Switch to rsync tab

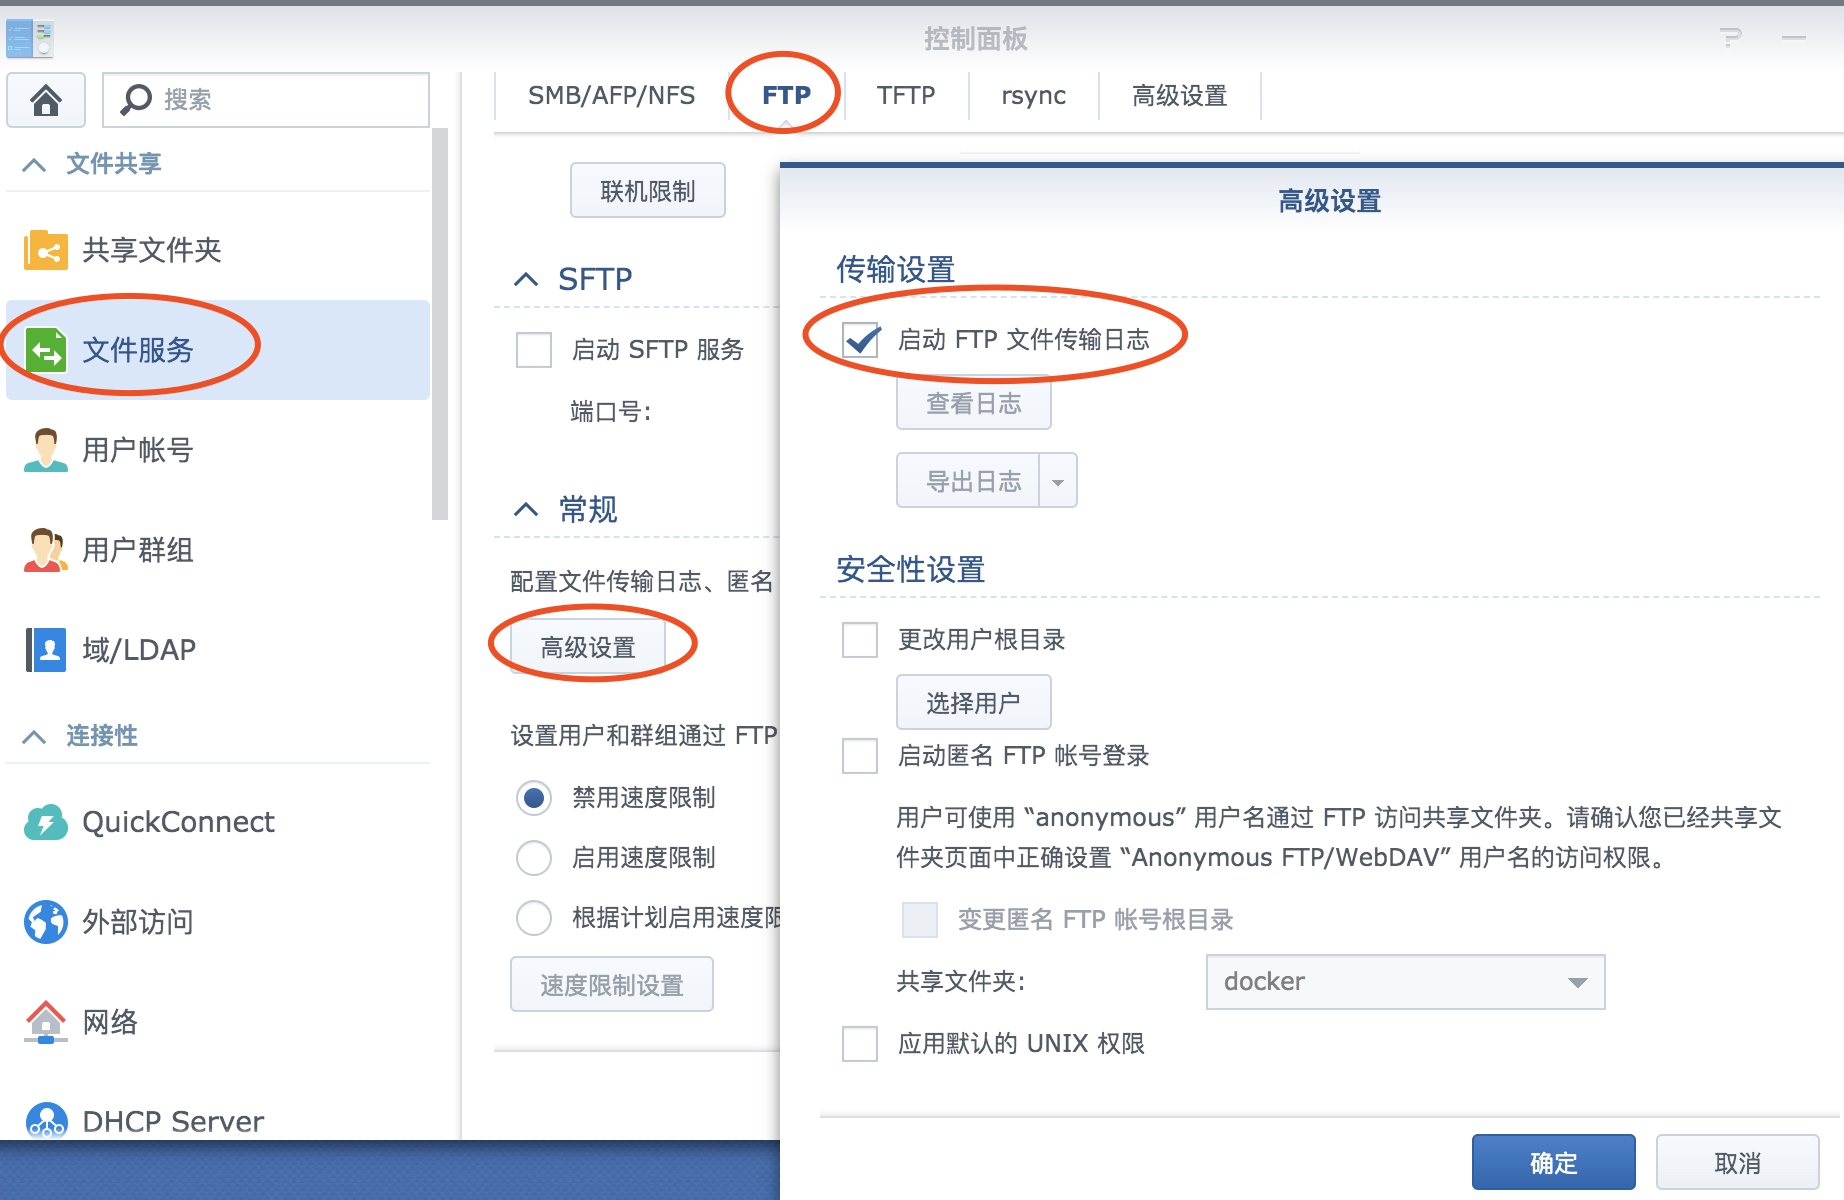1034,96
